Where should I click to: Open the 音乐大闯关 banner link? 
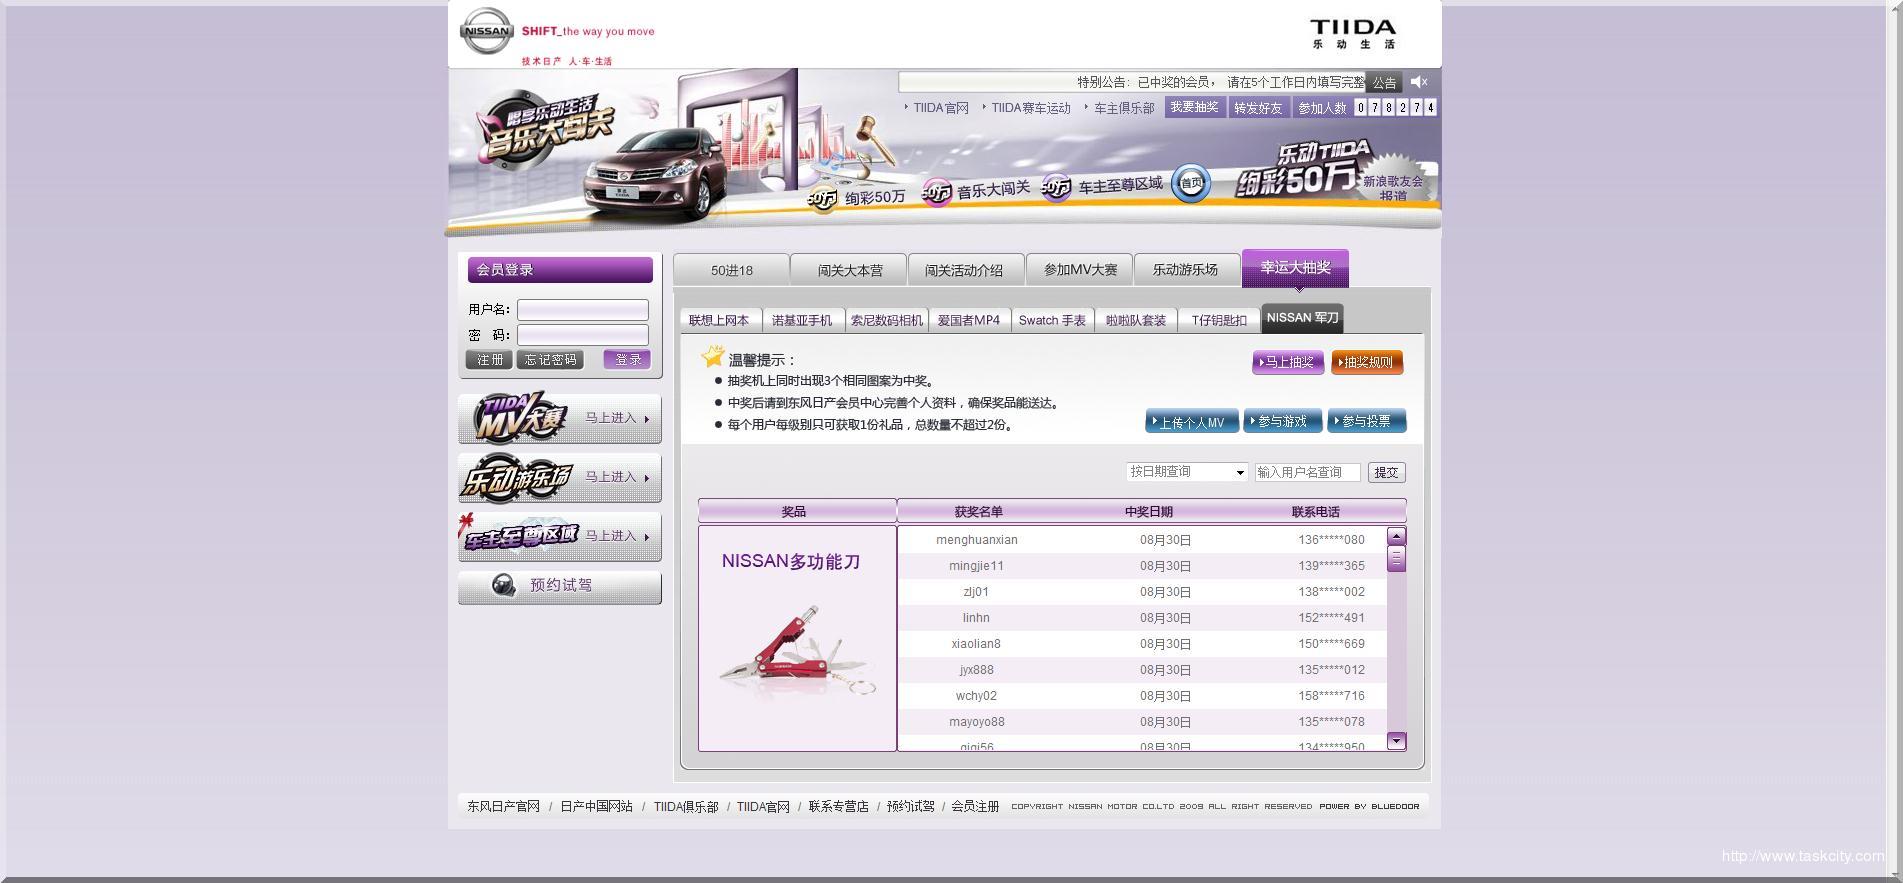[976, 190]
